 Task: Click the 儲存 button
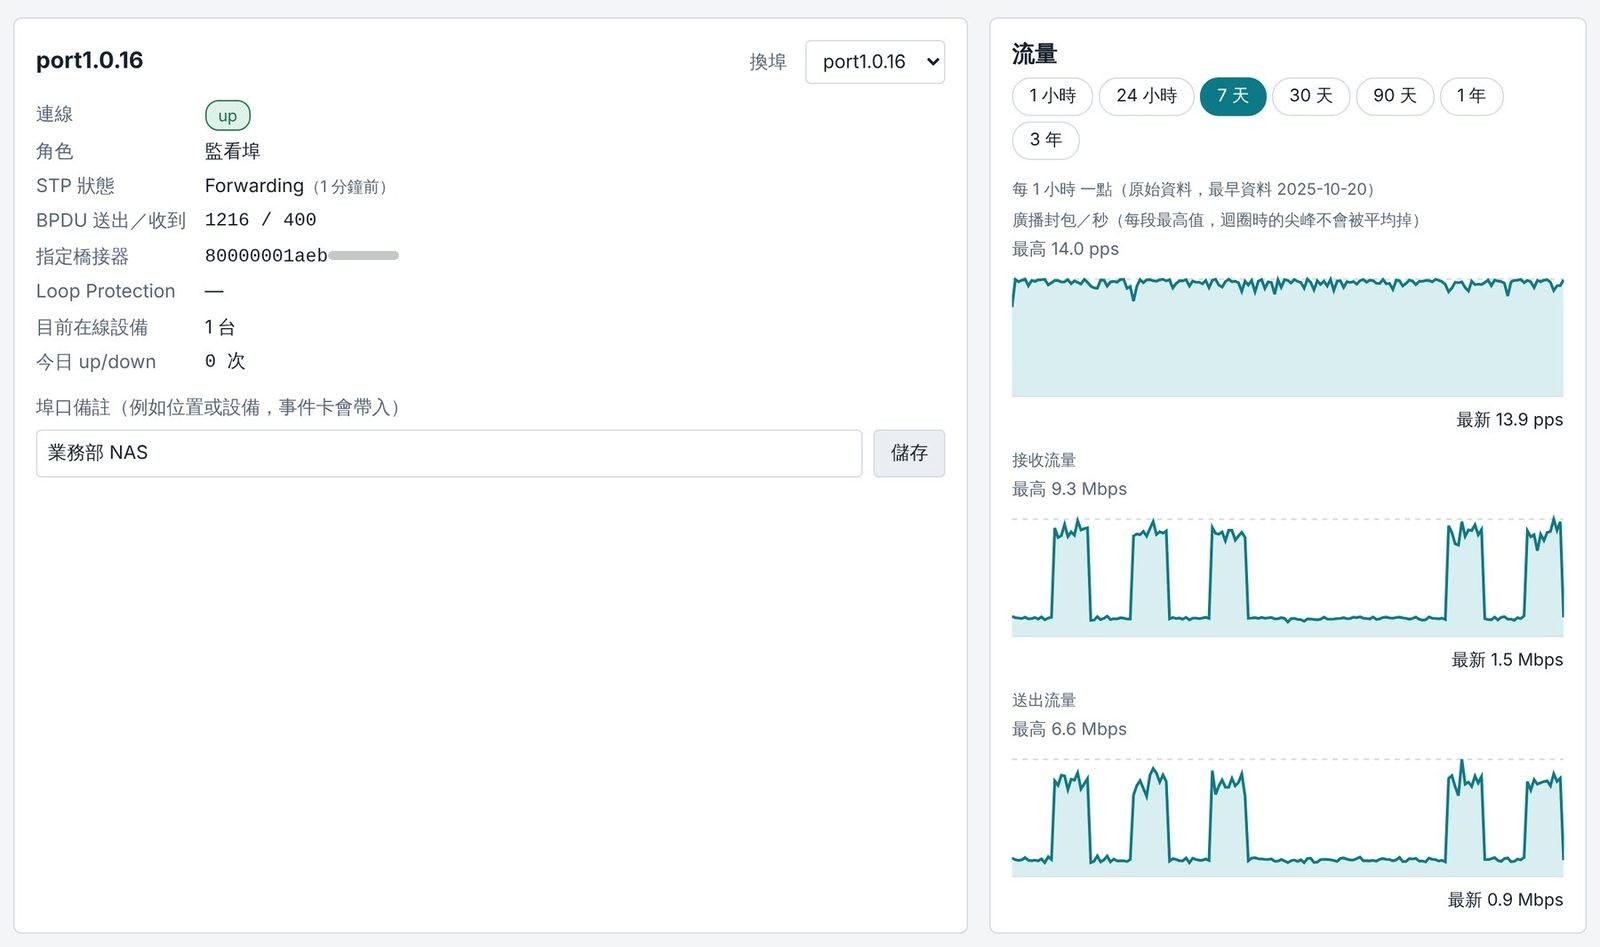coord(909,453)
